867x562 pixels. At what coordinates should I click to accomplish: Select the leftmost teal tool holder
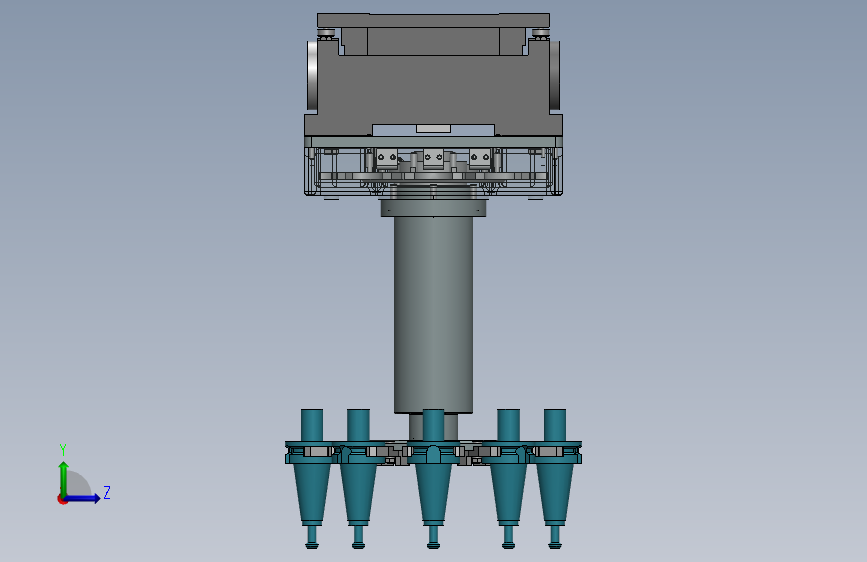[x=311, y=479]
